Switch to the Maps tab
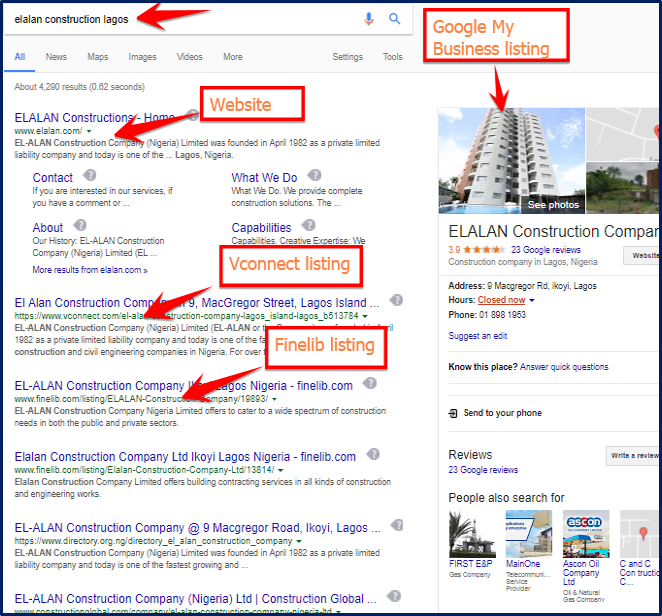The image size is (662, 616). click(98, 57)
